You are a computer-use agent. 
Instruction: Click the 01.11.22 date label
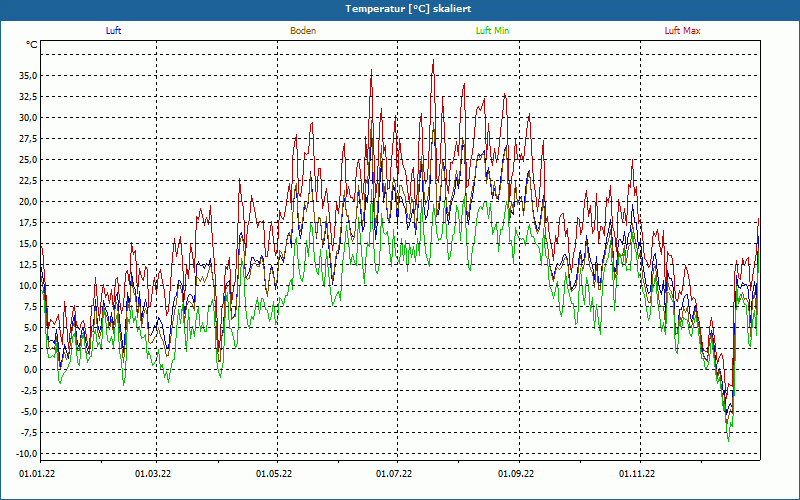[x=637, y=474]
